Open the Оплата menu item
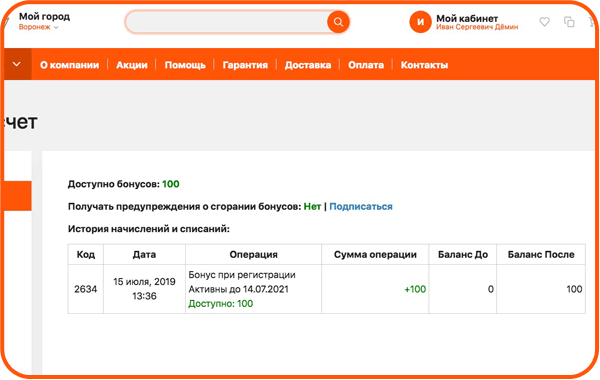The image size is (600, 380). (366, 65)
